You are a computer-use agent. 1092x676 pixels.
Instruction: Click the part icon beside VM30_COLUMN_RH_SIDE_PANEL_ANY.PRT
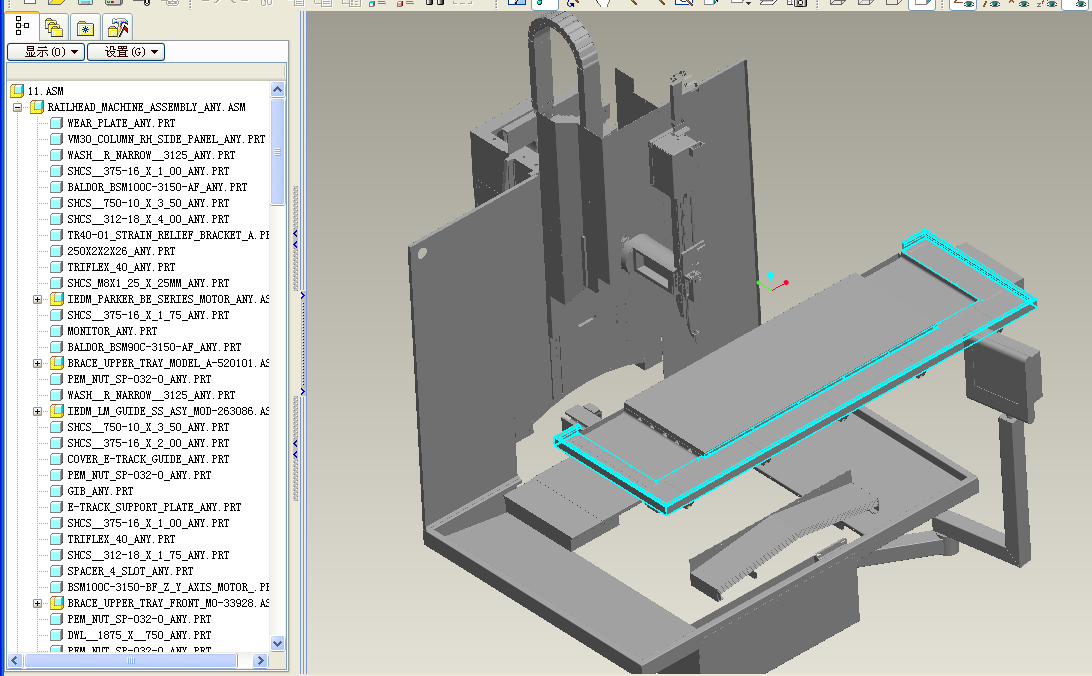(57, 139)
